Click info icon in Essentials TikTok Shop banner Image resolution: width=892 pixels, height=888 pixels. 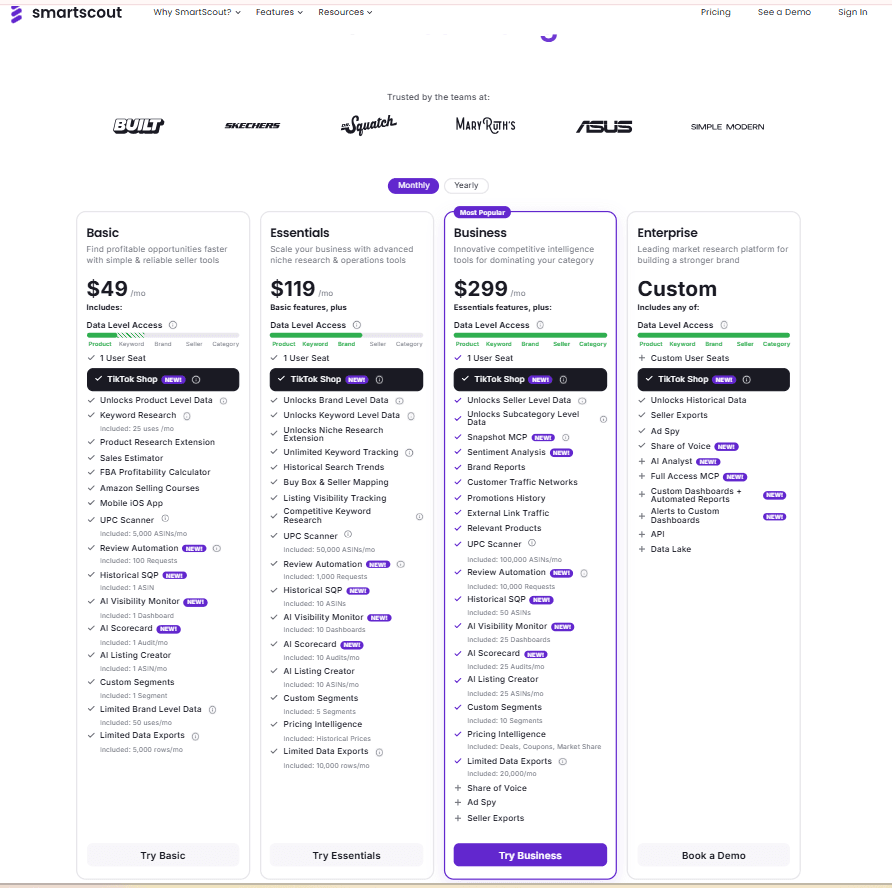tap(379, 379)
